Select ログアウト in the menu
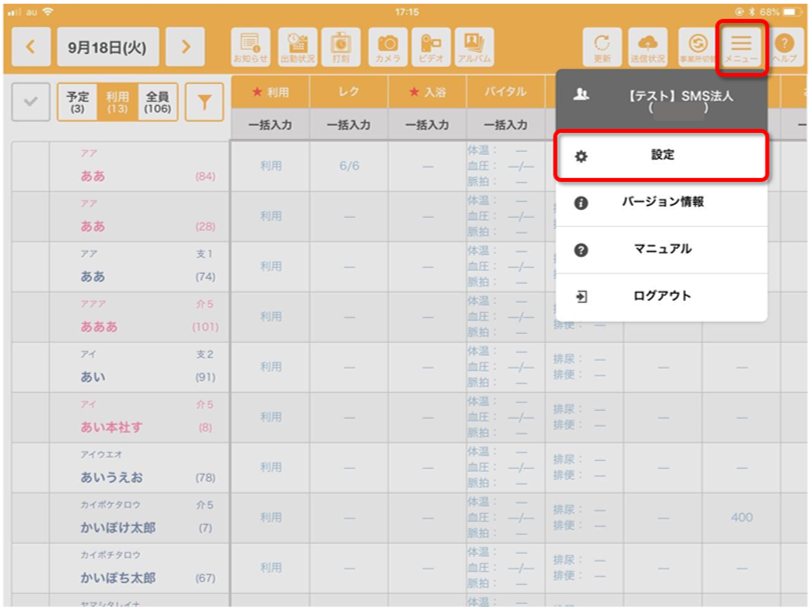This screenshot has width=809, height=609. [661, 296]
